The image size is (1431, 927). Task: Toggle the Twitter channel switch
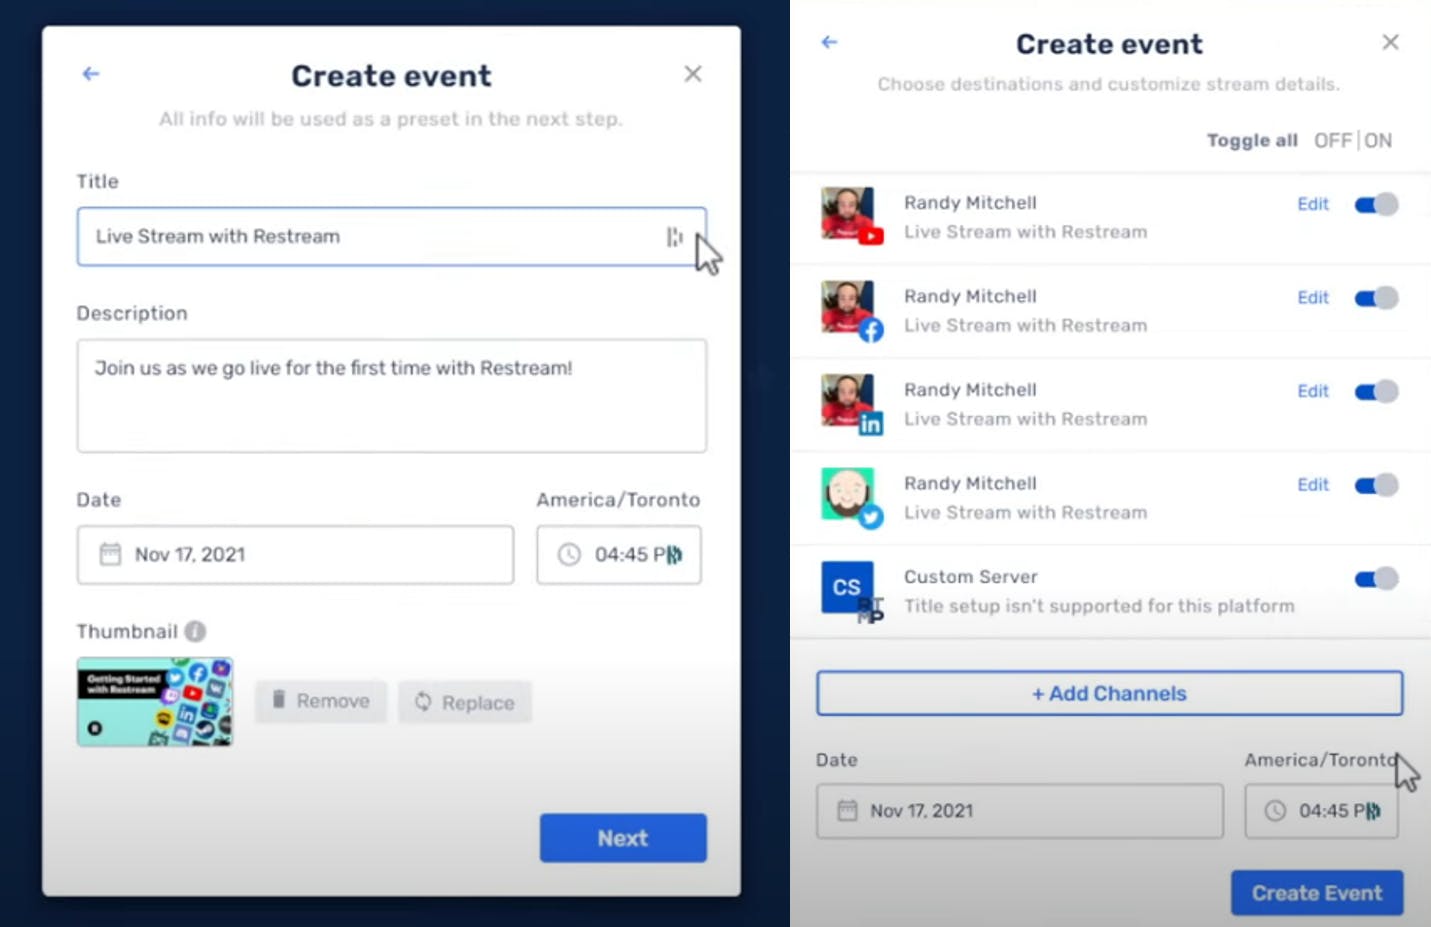coord(1376,485)
